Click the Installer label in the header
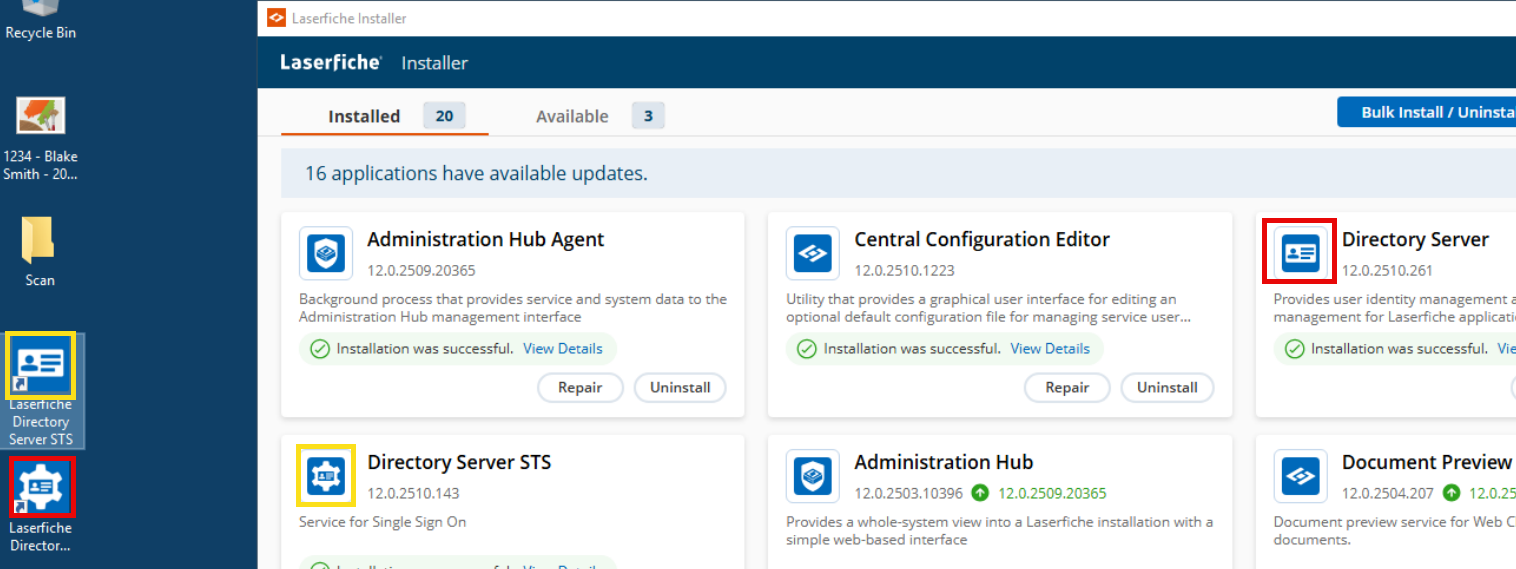The height and width of the screenshot is (569, 1516). [x=435, y=63]
